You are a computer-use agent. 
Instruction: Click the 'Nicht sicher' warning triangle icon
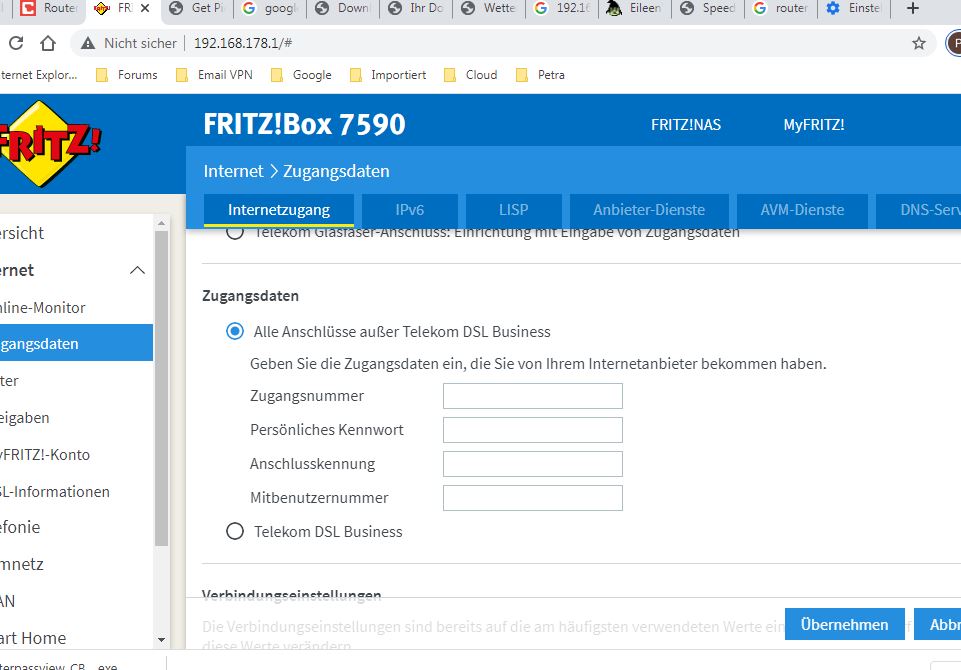point(88,43)
